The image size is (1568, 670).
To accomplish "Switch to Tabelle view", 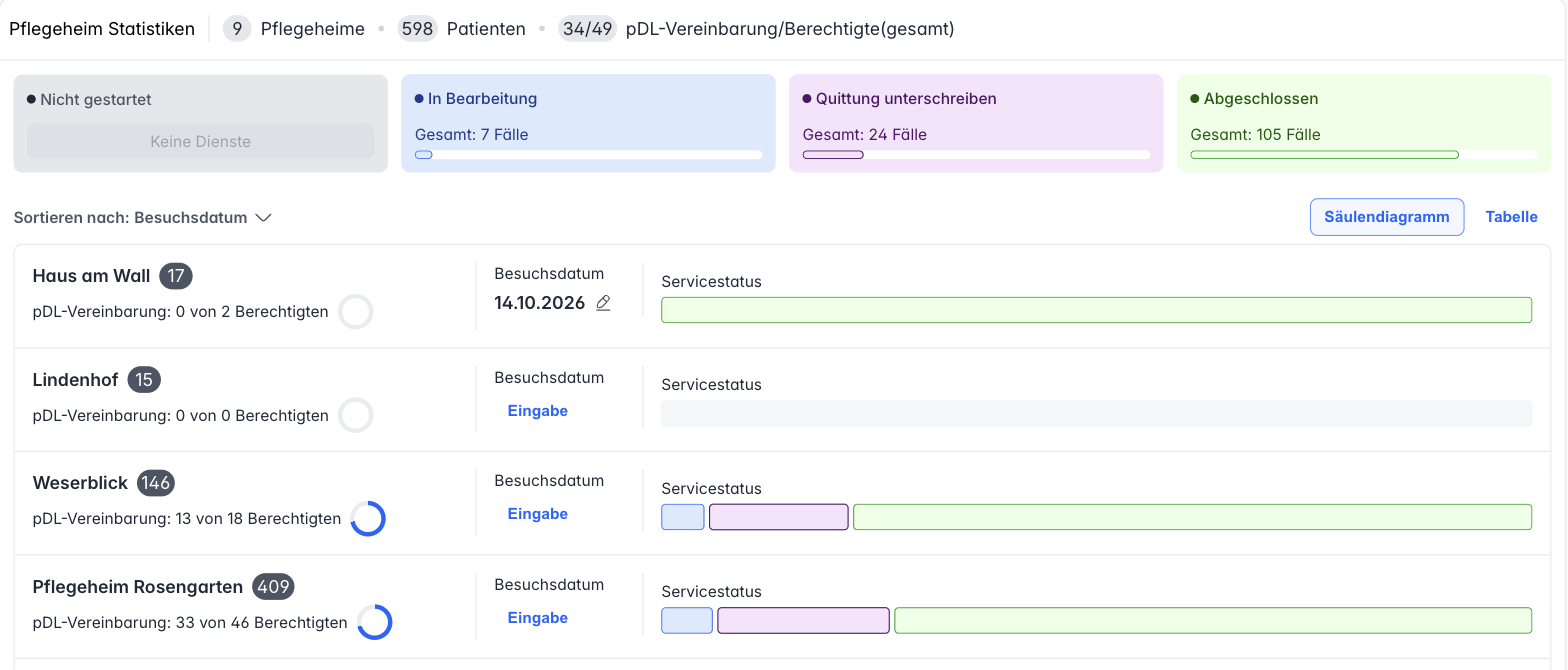I will tap(1511, 217).
